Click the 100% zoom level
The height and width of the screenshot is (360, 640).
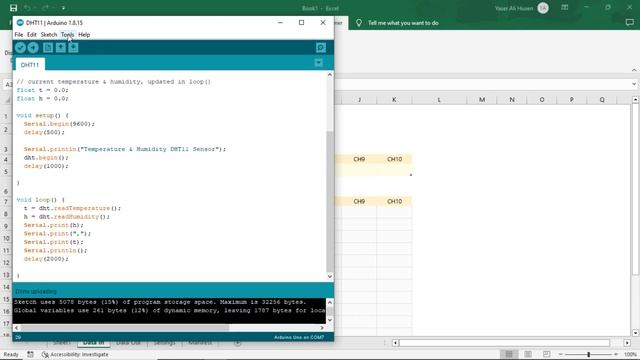[x=630, y=354]
